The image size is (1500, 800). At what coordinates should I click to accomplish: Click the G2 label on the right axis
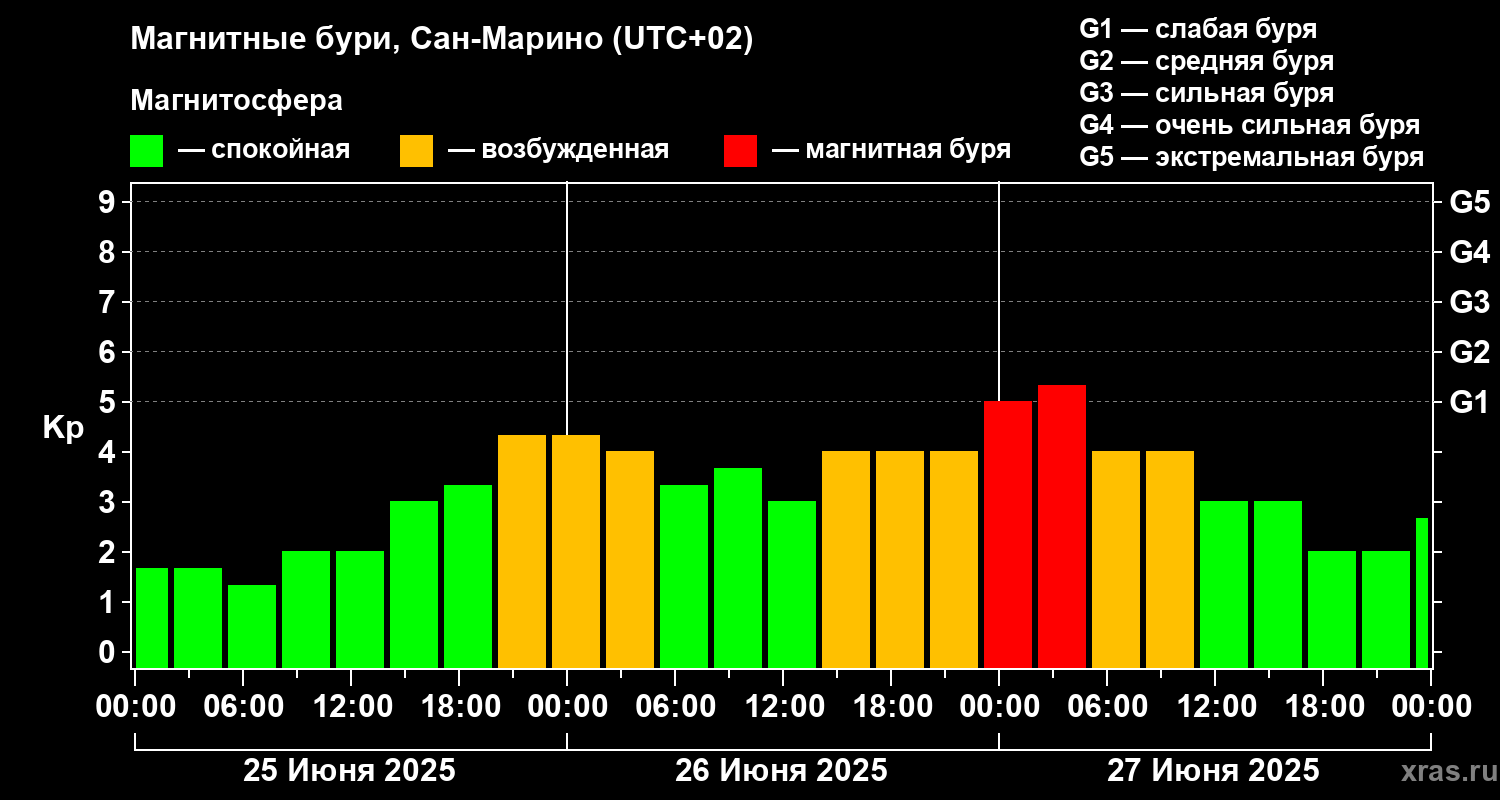click(x=1469, y=352)
